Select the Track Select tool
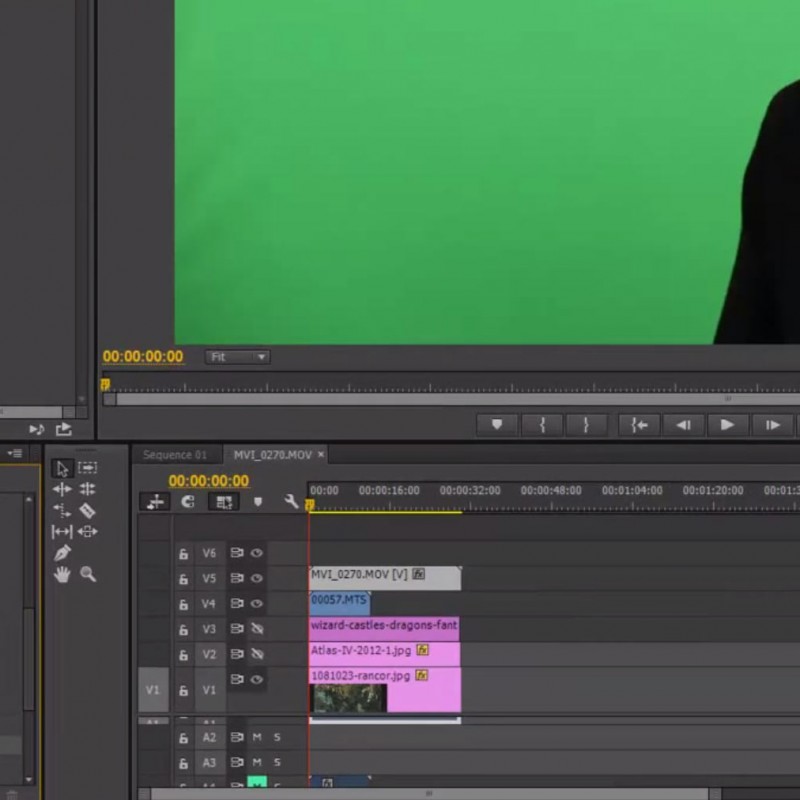Image resolution: width=800 pixels, height=800 pixels. point(88,468)
